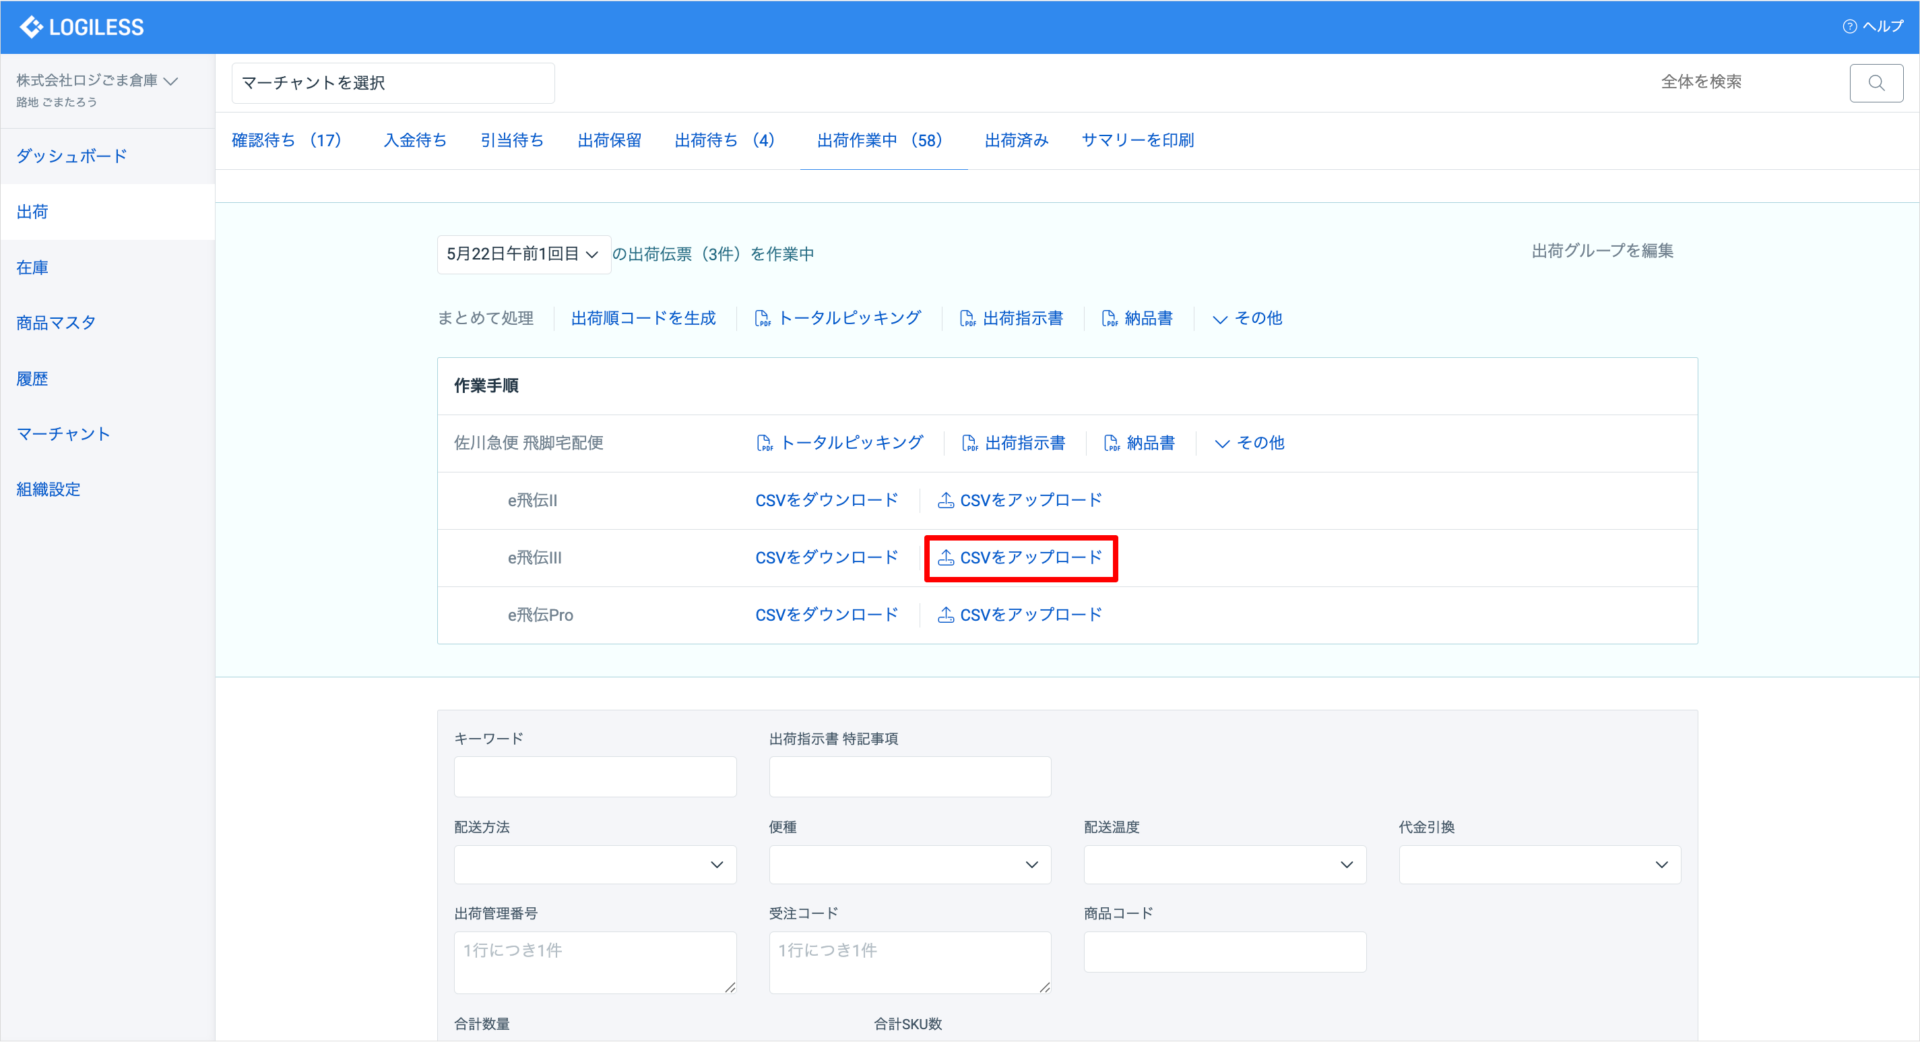Screen dimensions: 1920x1042
Task: Click the top shipping instruction PDF icon
Action: point(967,318)
